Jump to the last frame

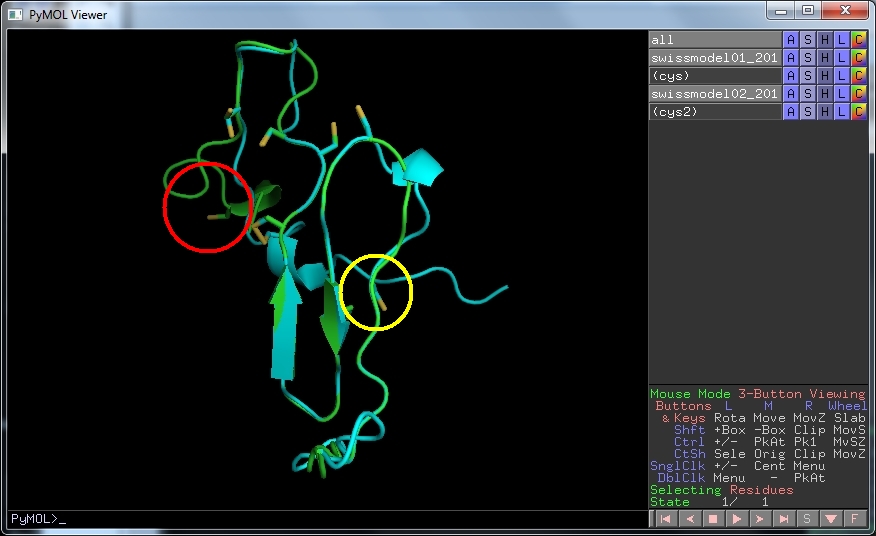[784, 519]
